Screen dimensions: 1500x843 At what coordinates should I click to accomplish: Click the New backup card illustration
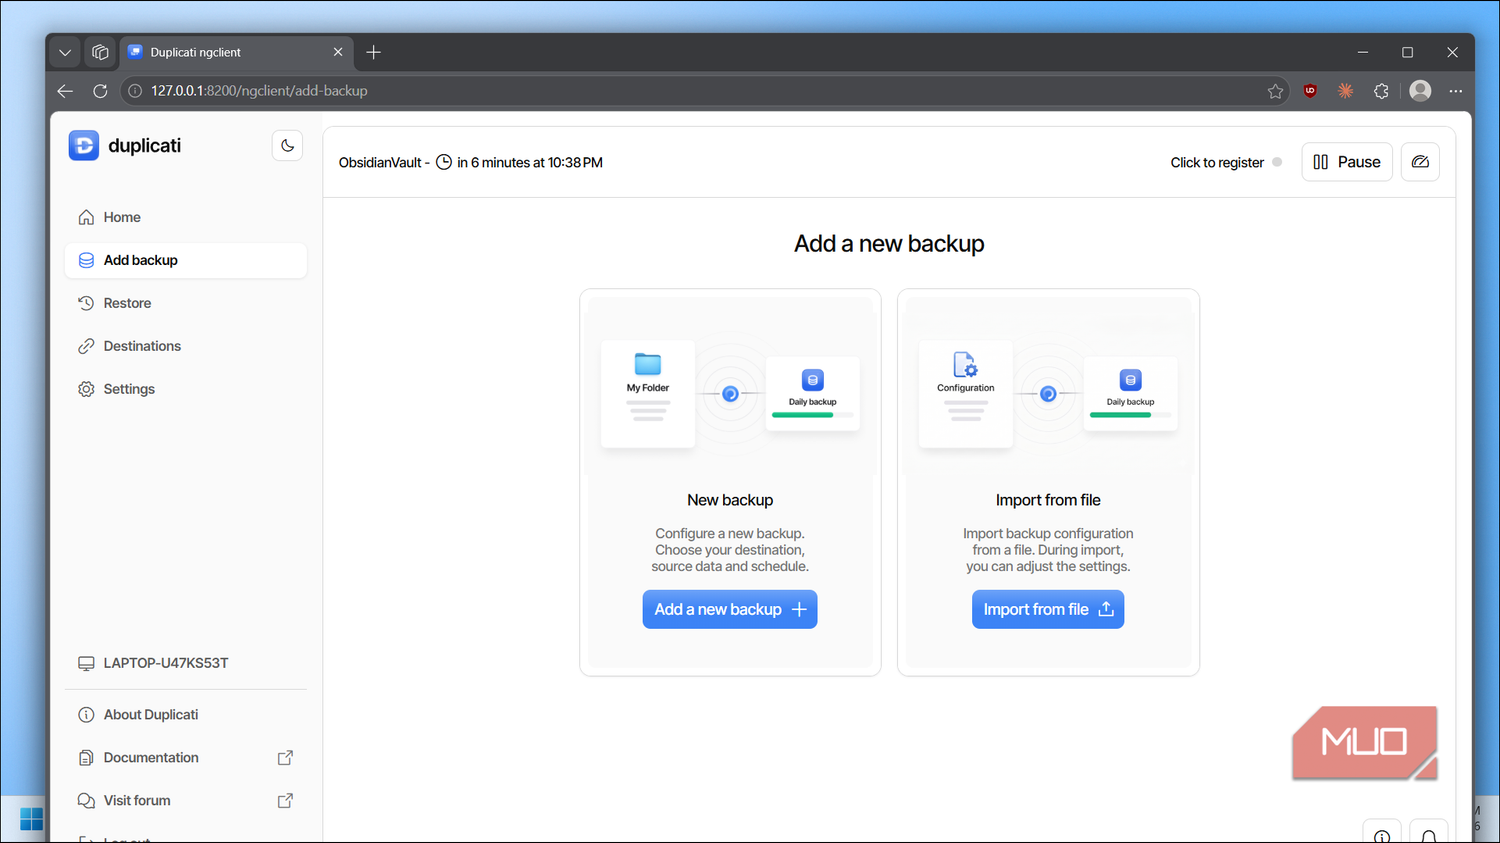coord(730,393)
